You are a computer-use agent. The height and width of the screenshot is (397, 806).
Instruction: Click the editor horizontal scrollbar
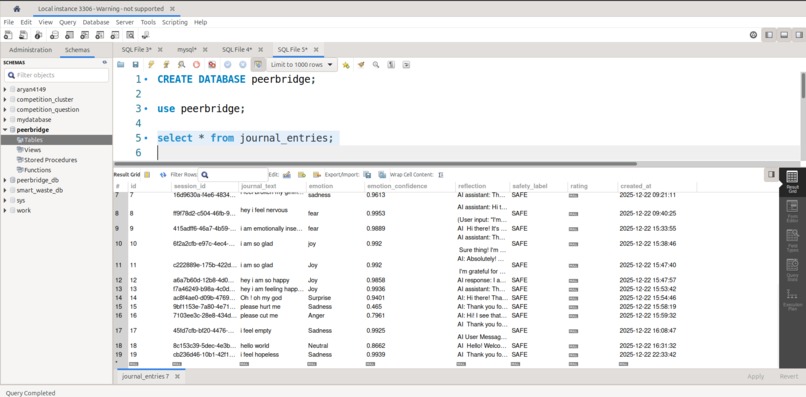tap(375, 164)
